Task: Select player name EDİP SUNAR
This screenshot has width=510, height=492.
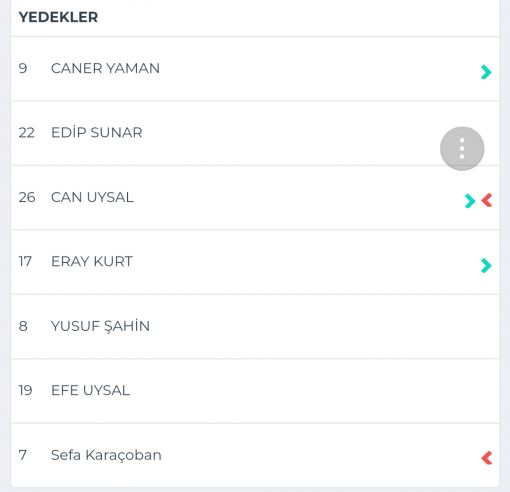Action: point(97,132)
